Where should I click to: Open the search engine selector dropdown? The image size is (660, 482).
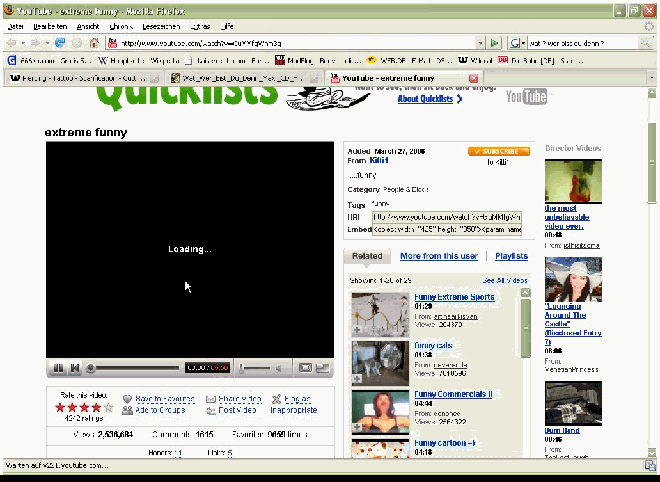point(517,43)
